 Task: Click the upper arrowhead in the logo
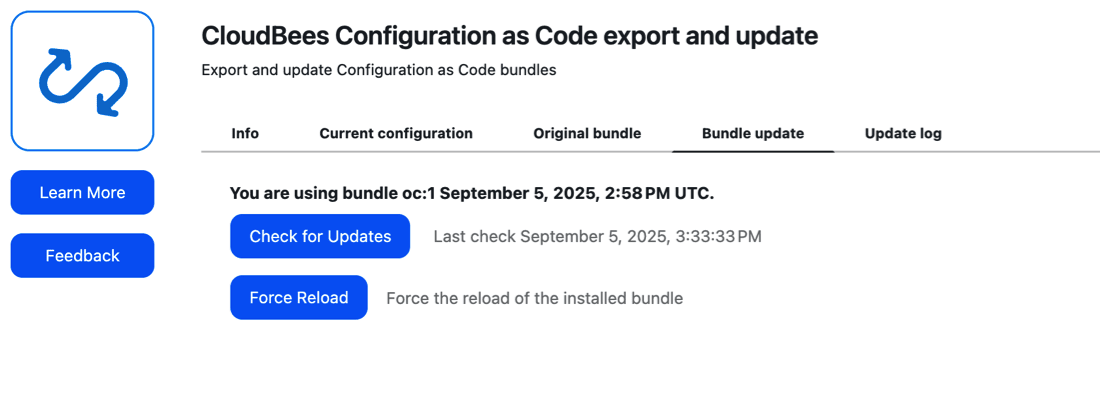coord(62,58)
